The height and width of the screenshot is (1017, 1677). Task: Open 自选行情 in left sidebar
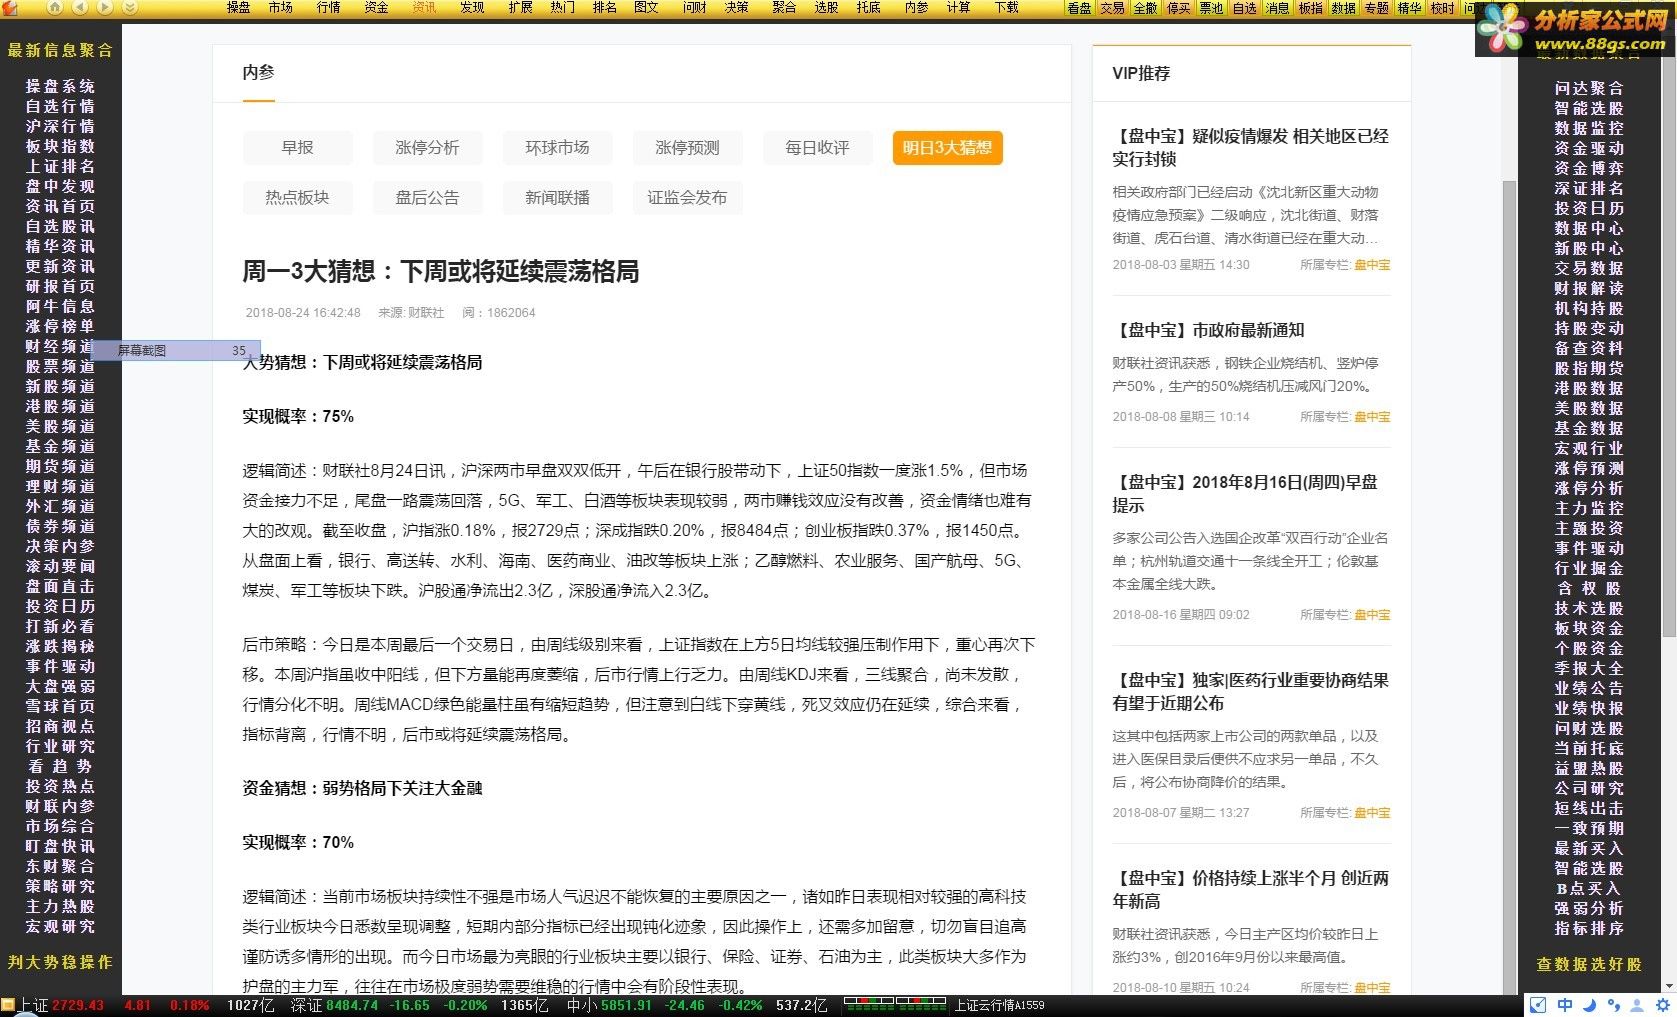pyautogui.click(x=60, y=107)
